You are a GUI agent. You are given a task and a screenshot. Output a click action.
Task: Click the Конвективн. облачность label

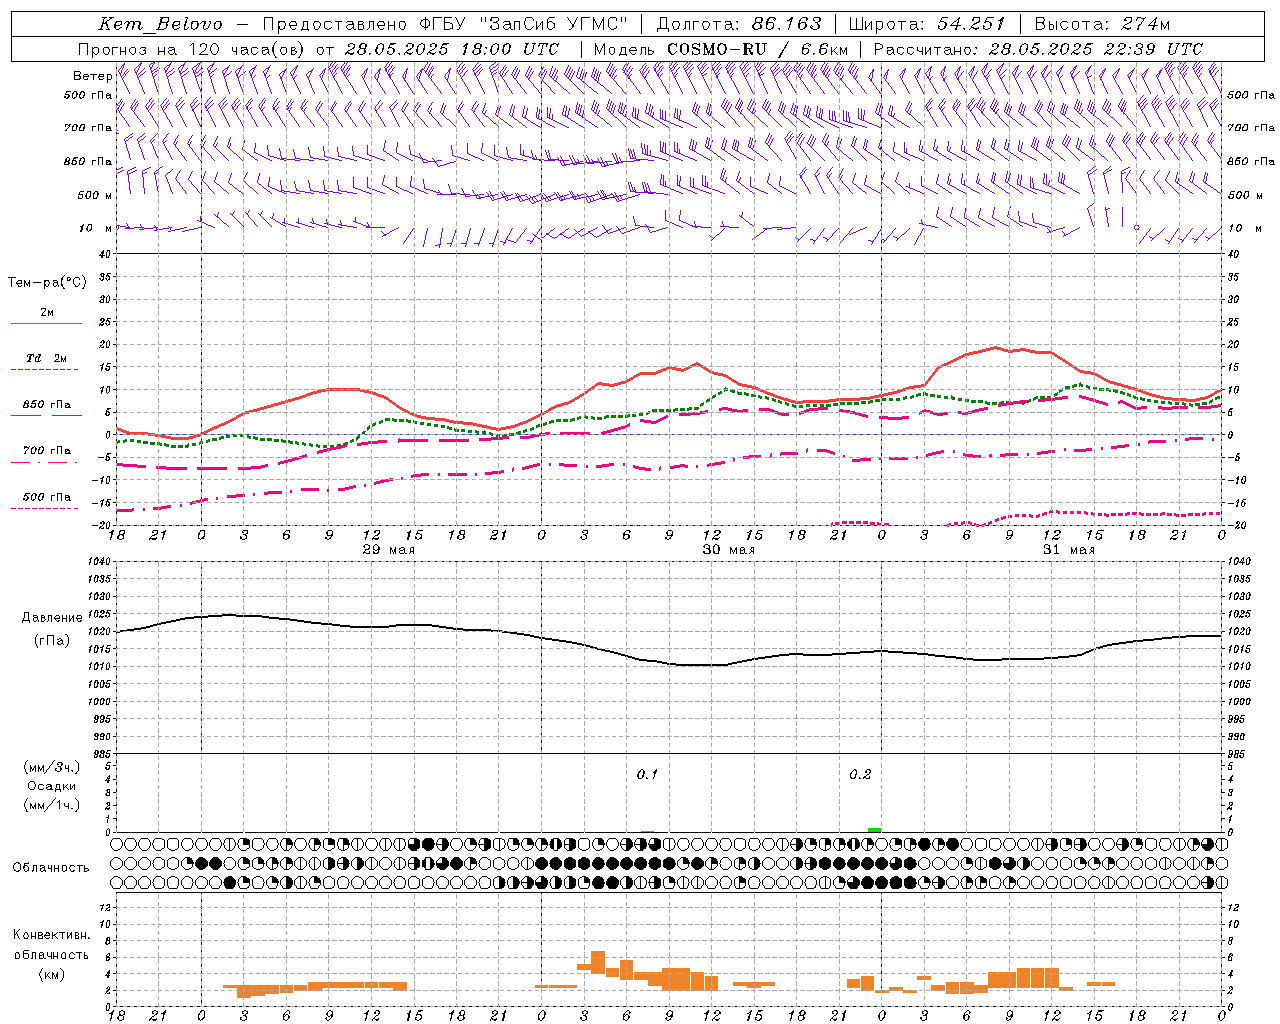pyautogui.click(x=51, y=945)
